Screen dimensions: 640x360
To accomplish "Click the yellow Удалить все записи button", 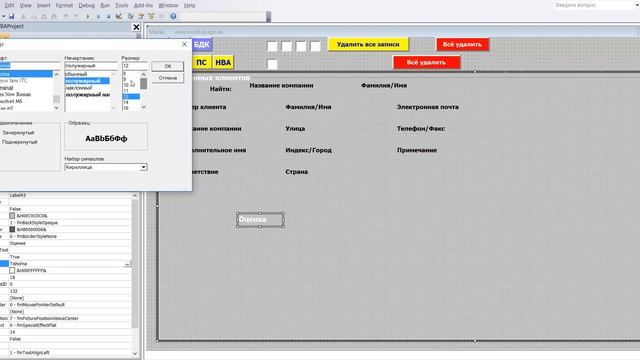I will point(368,44).
